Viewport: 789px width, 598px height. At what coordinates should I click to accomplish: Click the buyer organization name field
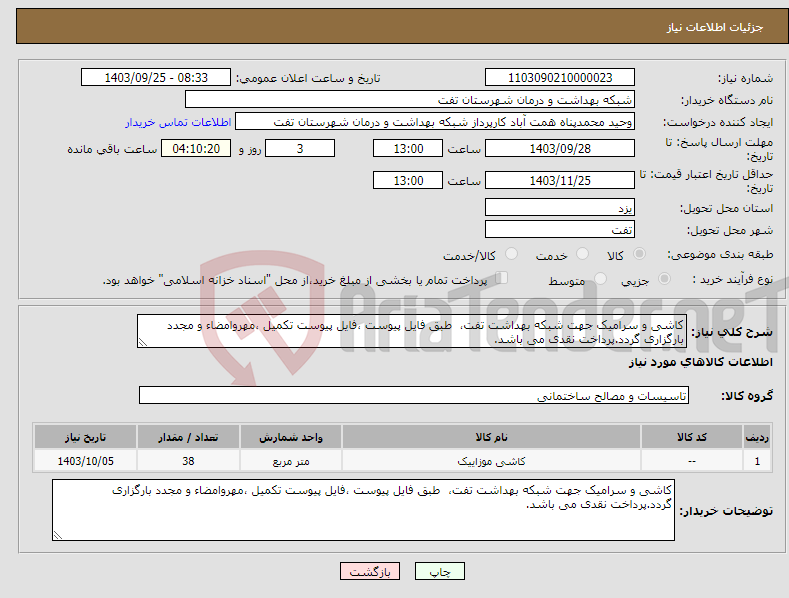point(410,99)
